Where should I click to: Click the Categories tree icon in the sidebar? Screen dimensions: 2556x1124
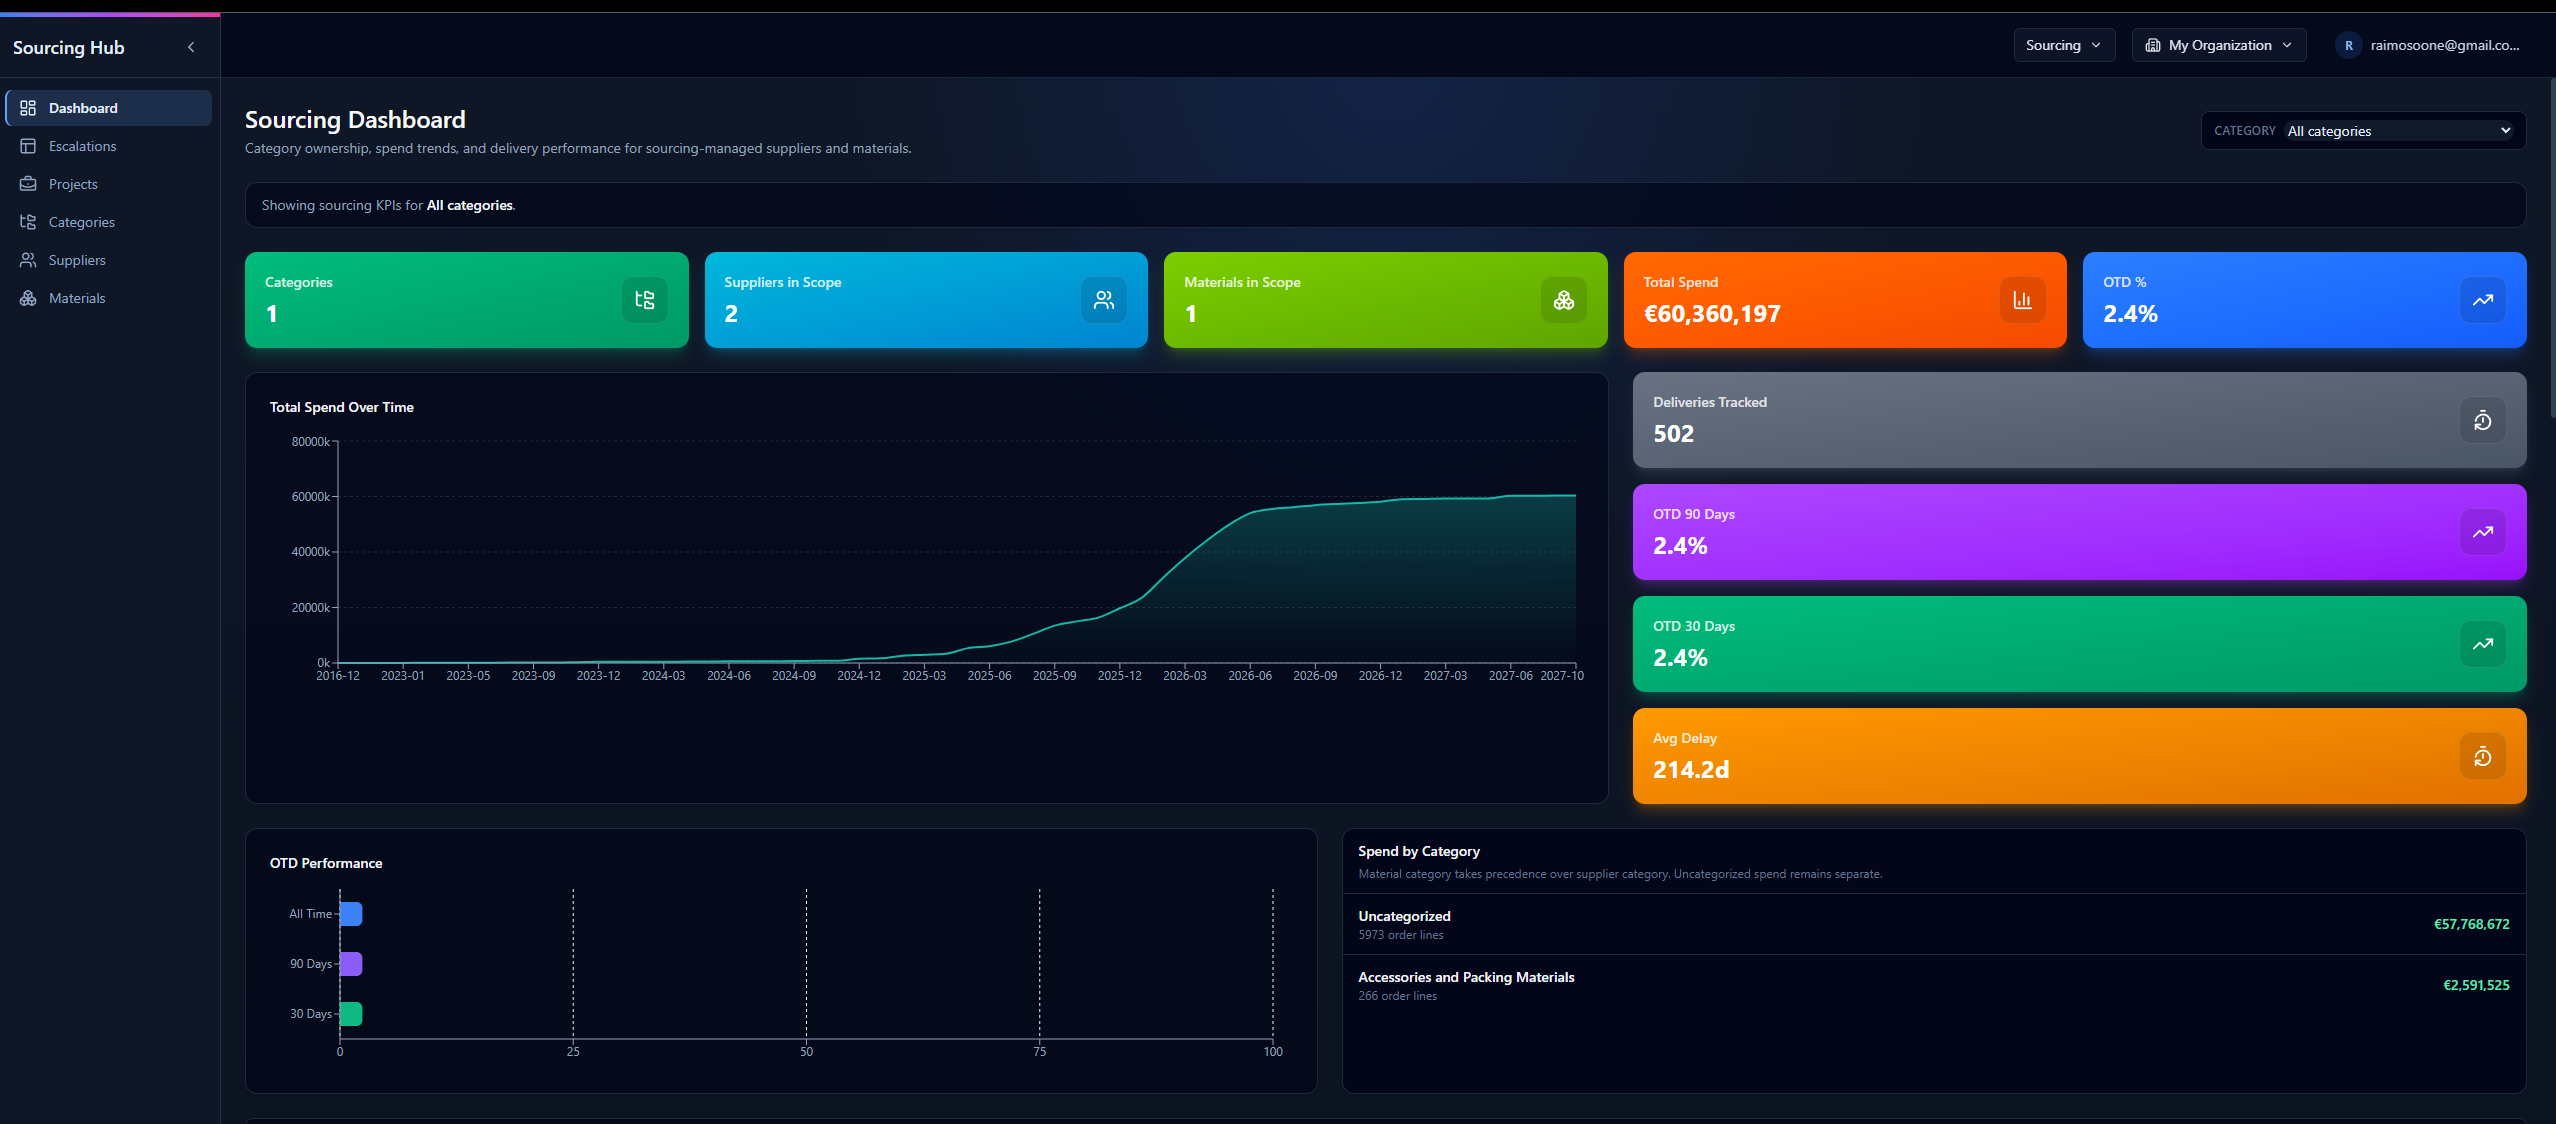[29, 221]
